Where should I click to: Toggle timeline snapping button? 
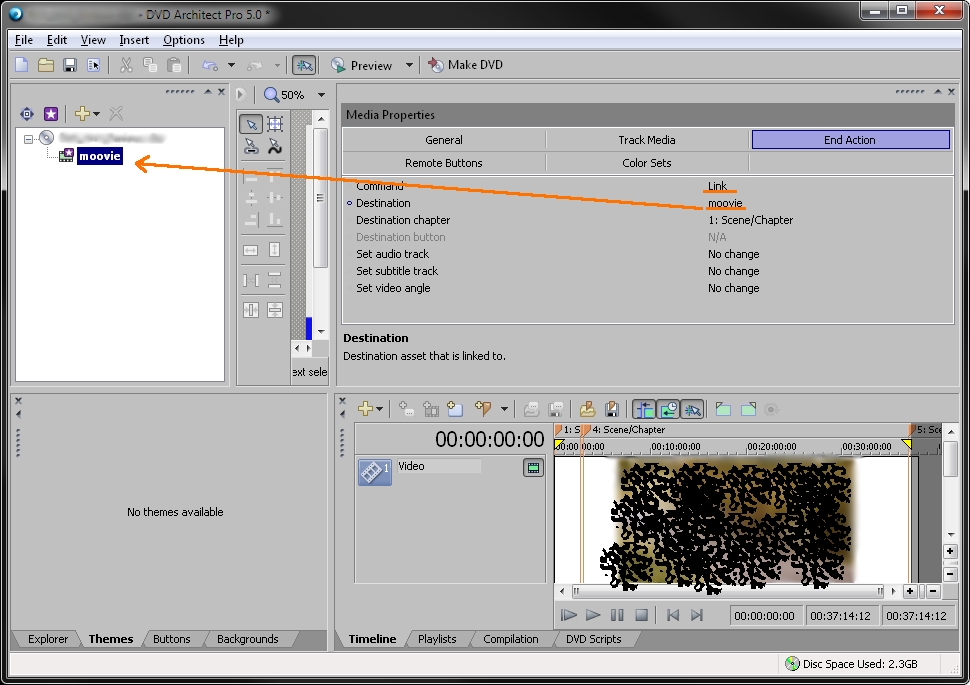[x=692, y=409]
